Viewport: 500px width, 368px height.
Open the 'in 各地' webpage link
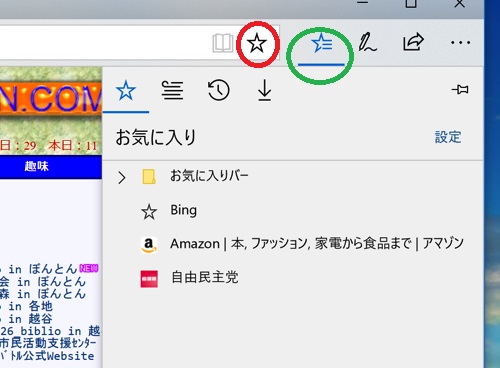point(27,306)
